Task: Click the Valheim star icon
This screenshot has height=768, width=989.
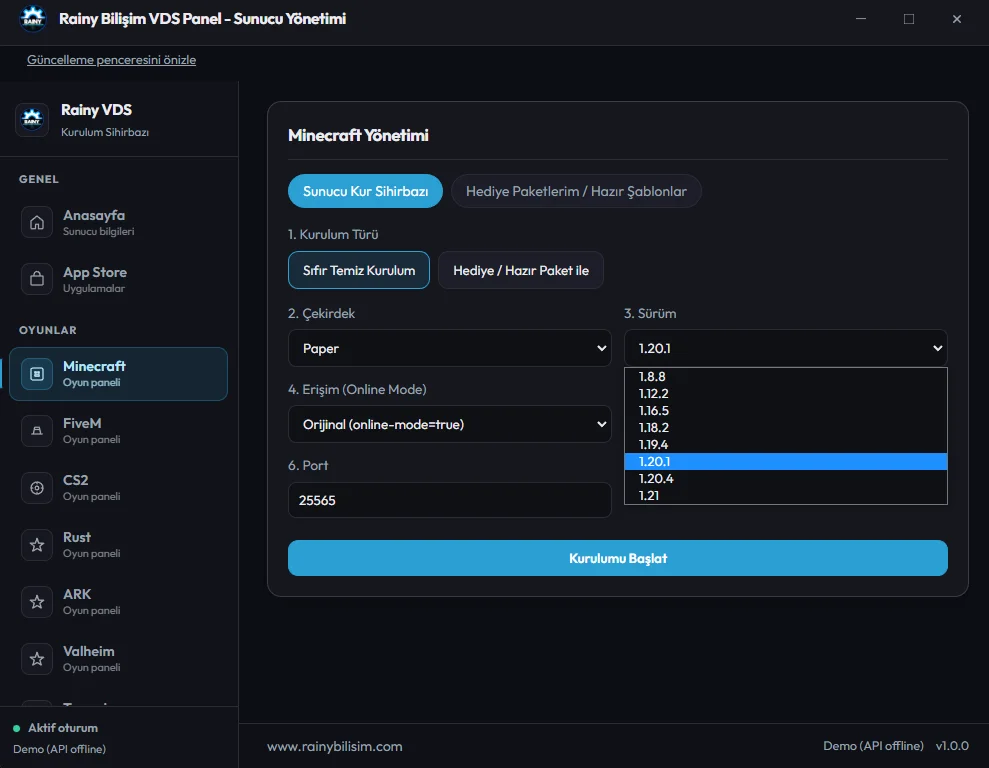Action: [37, 659]
